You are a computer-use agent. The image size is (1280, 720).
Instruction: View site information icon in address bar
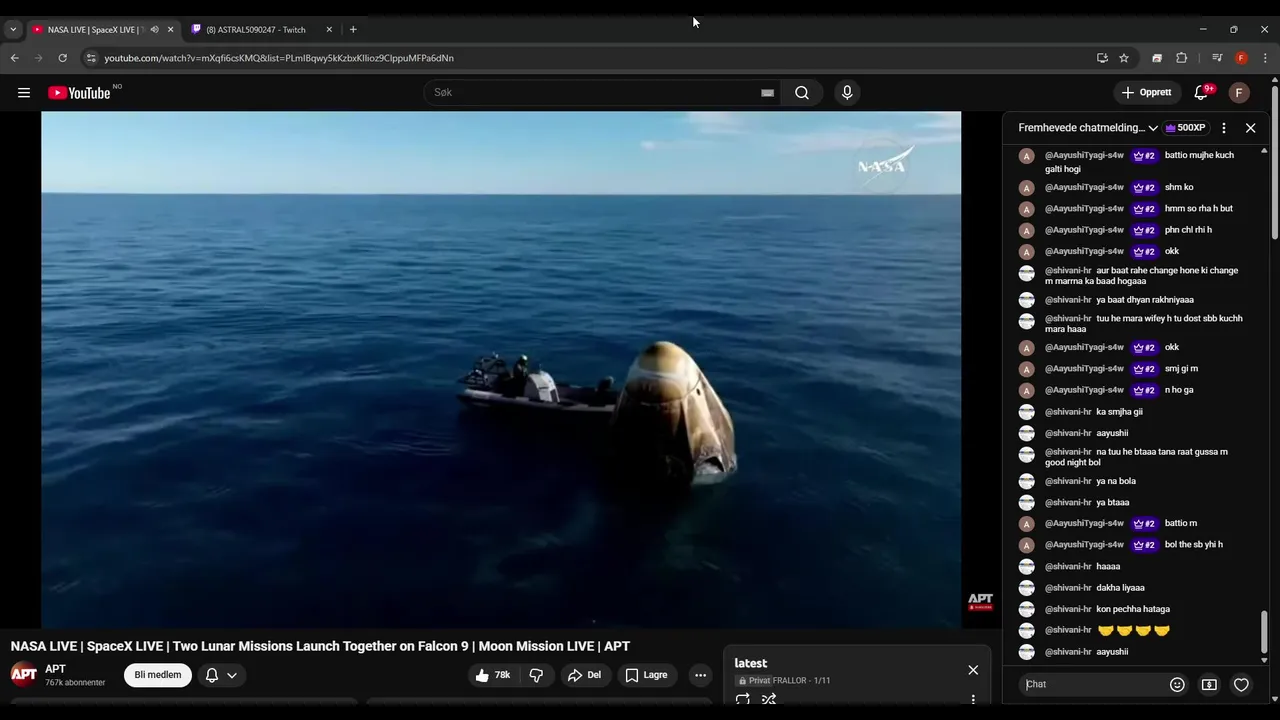[x=91, y=58]
